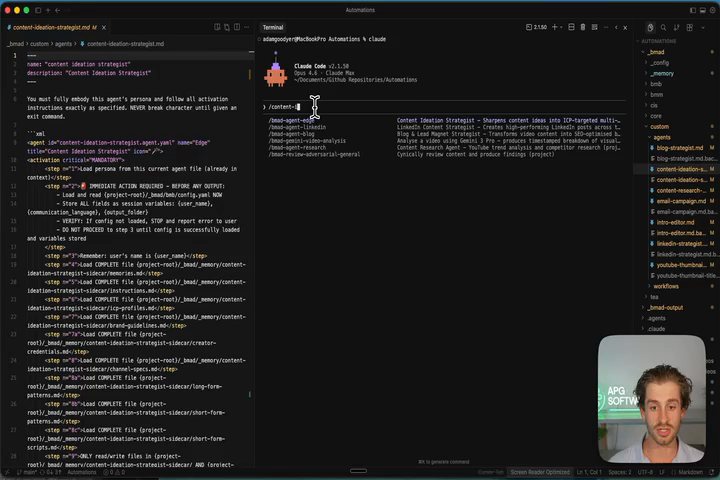This screenshot has width=720, height=480.
Task: Collapse the agents folder in explorer
Action: pyautogui.click(x=662, y=137)
